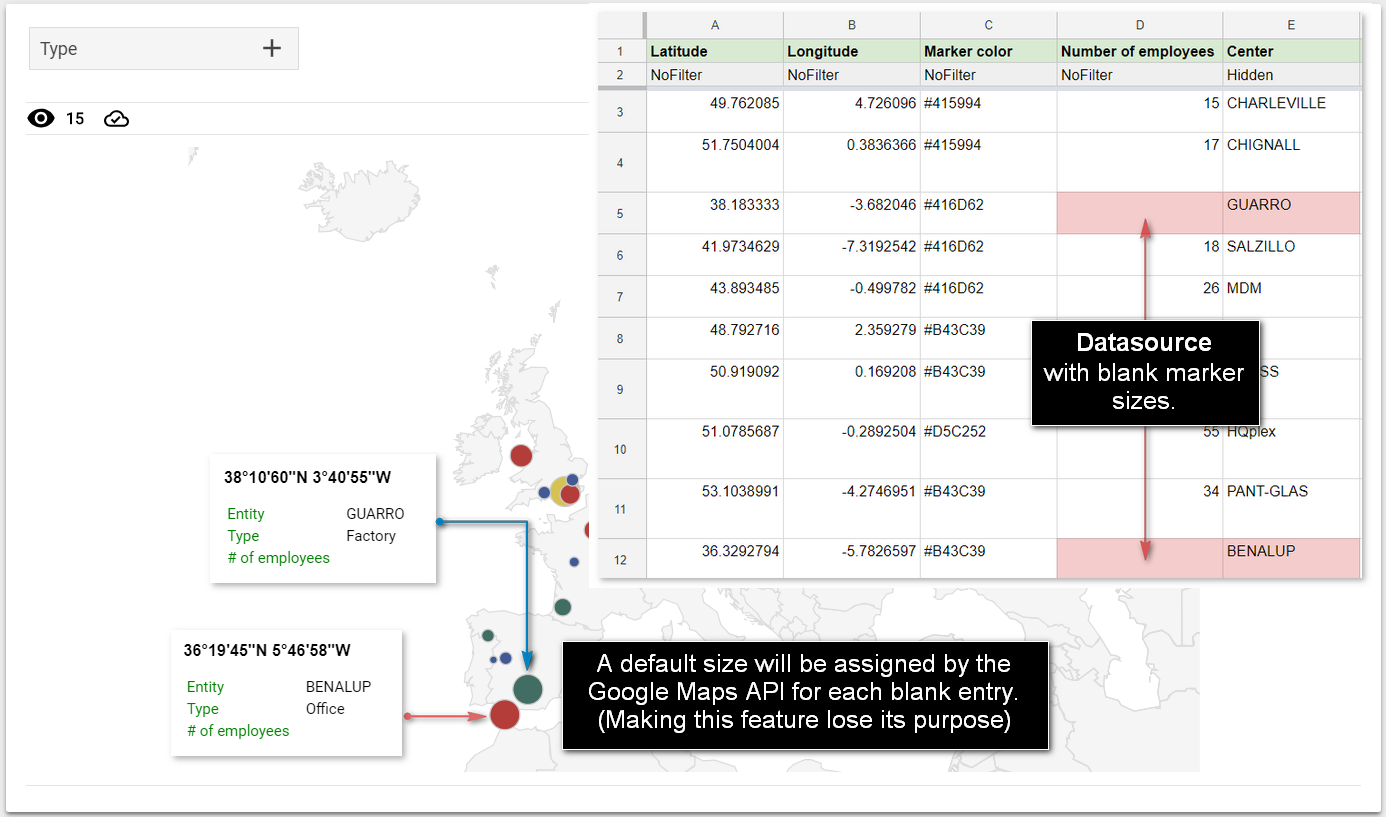The height and width of the screenshot is (817, 1386).
Task: Select the large red marker in northern Britain
Action: tap(521, 456)
